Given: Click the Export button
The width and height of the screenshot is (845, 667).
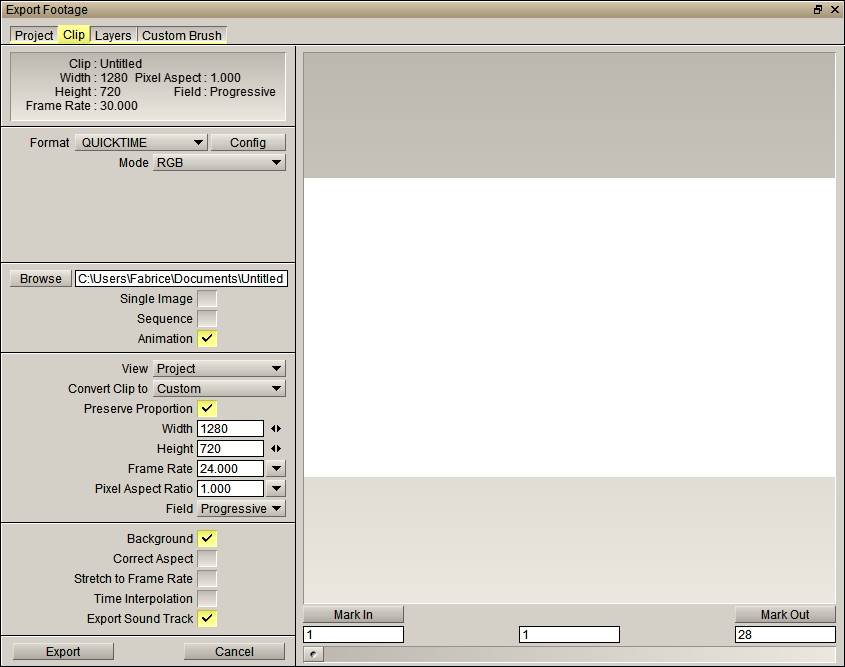Looking at the screenshot, I should 63,652.
